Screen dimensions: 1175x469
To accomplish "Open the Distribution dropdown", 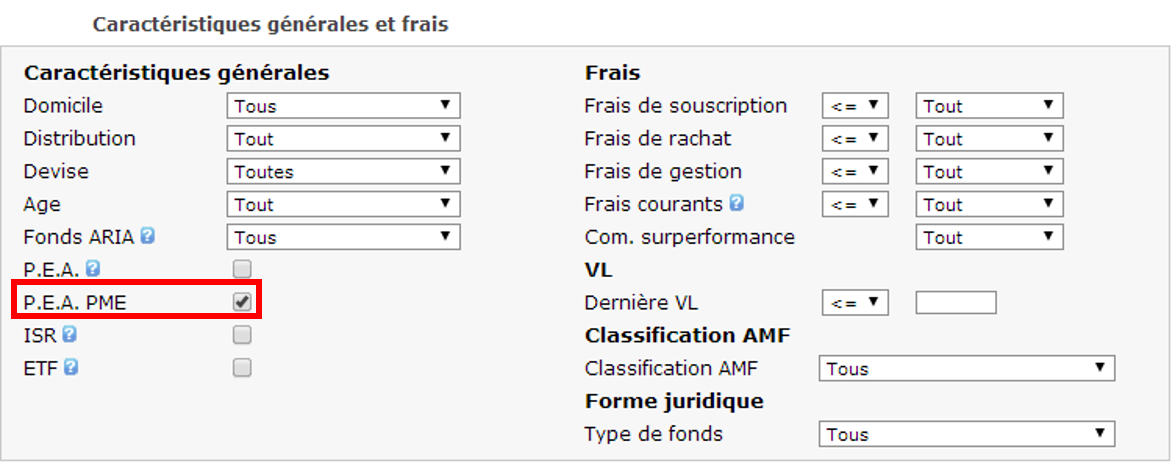I will 343,139.
